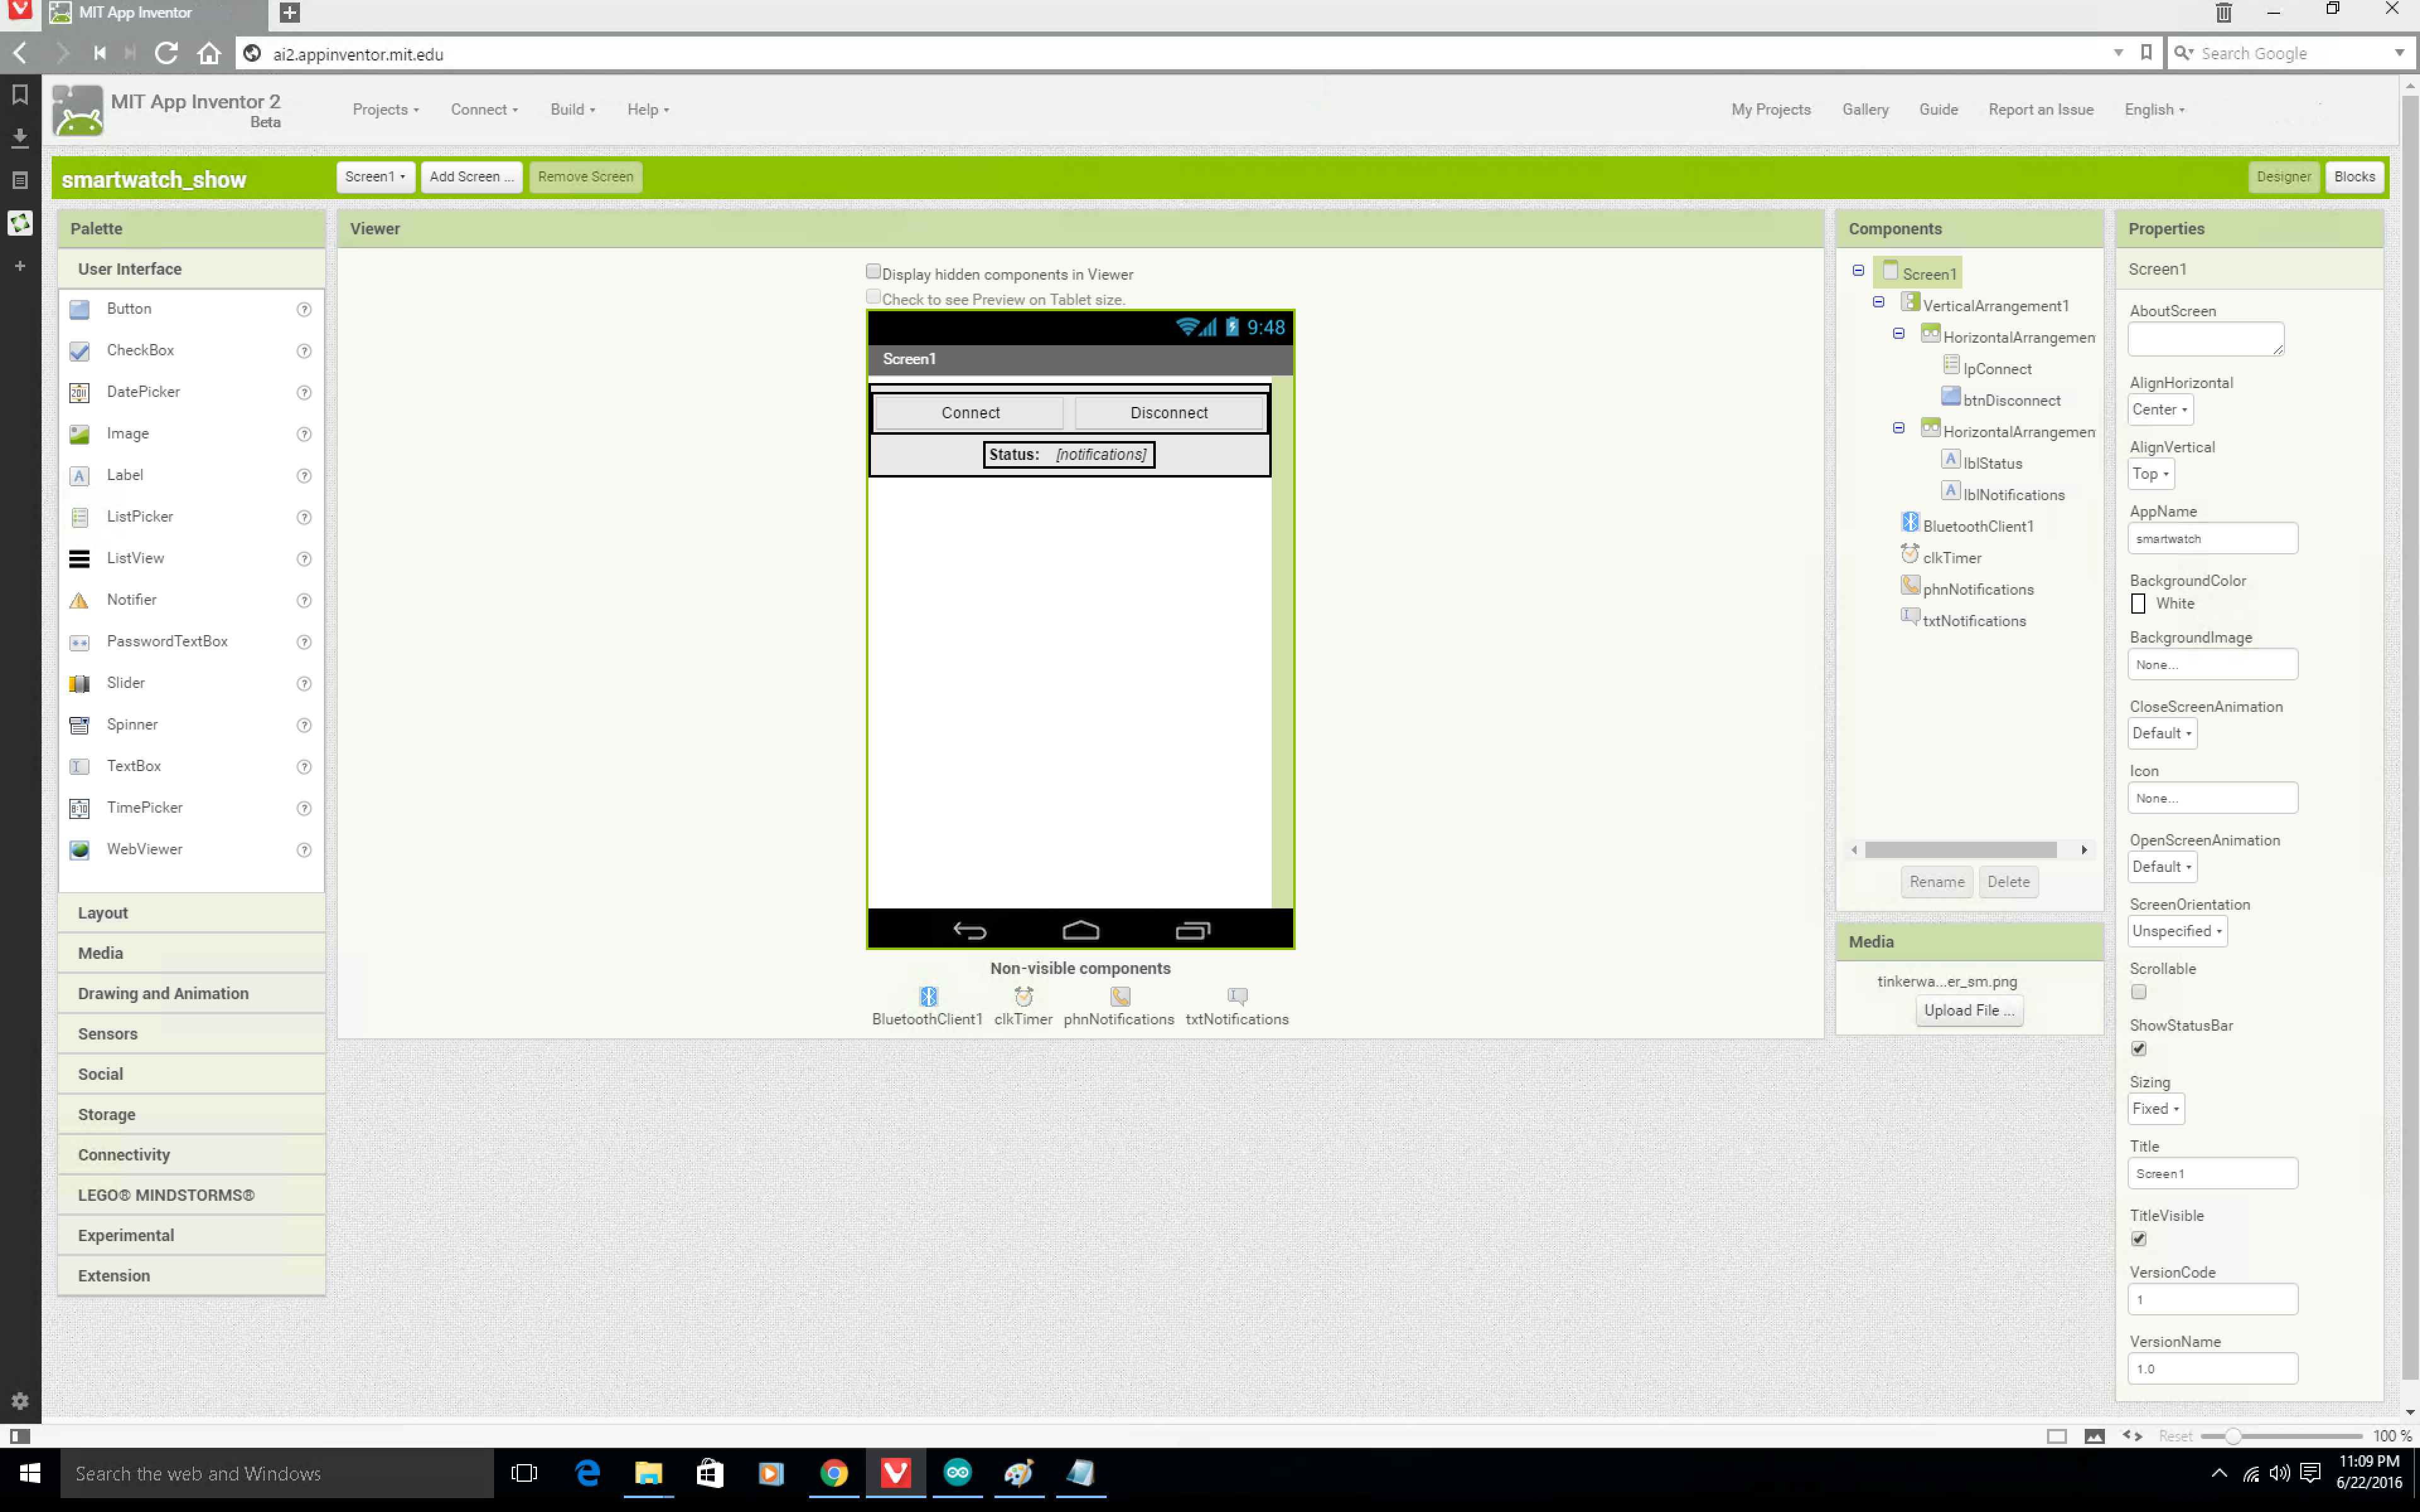Viewport: 2420px width, 1512px height.
Task: Select the CheckBox palette icon
Action: coord(80,351)
